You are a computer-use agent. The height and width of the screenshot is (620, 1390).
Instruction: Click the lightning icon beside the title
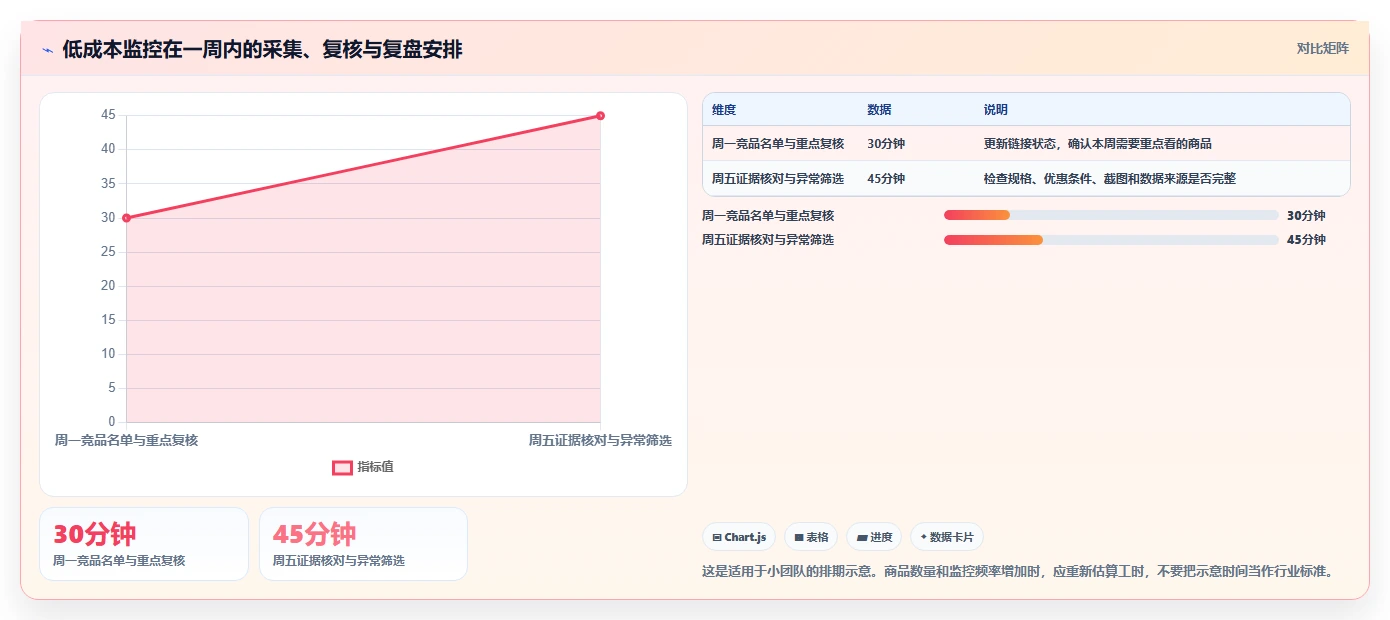coord(48,50)
